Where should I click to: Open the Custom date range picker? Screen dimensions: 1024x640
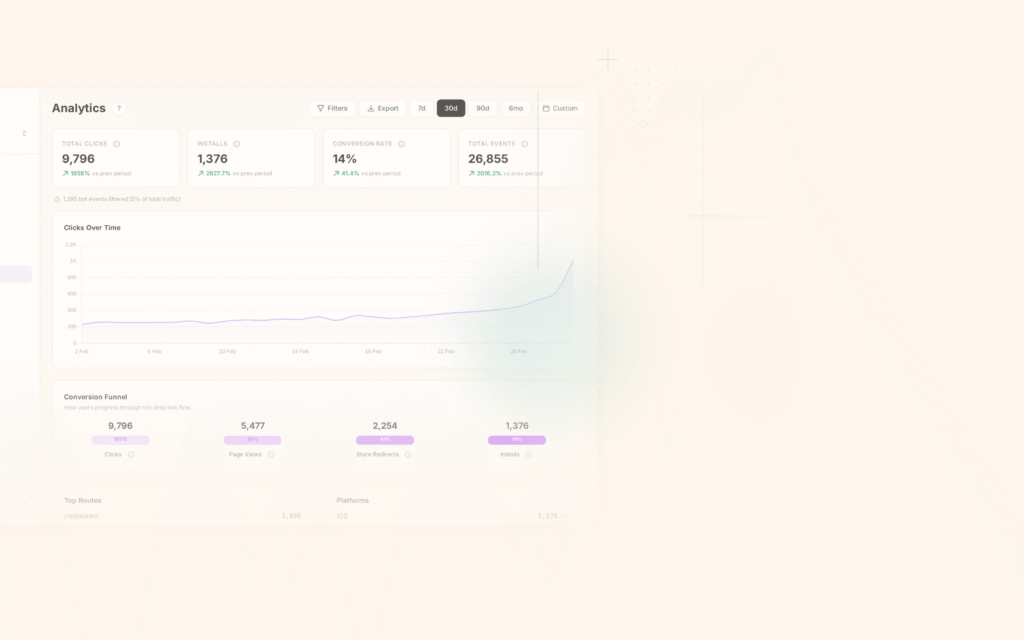tap(561, 108)
